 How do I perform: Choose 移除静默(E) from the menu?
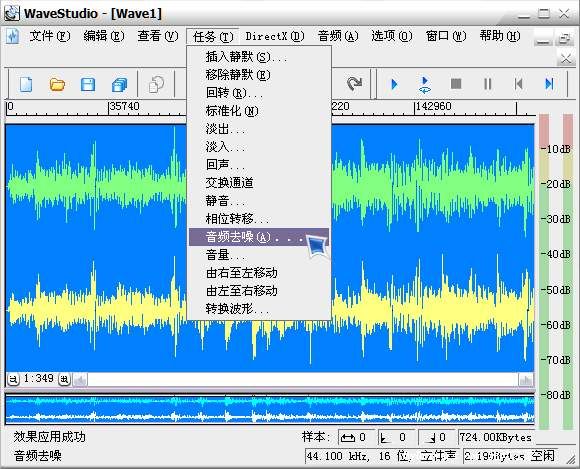point(259,75)
